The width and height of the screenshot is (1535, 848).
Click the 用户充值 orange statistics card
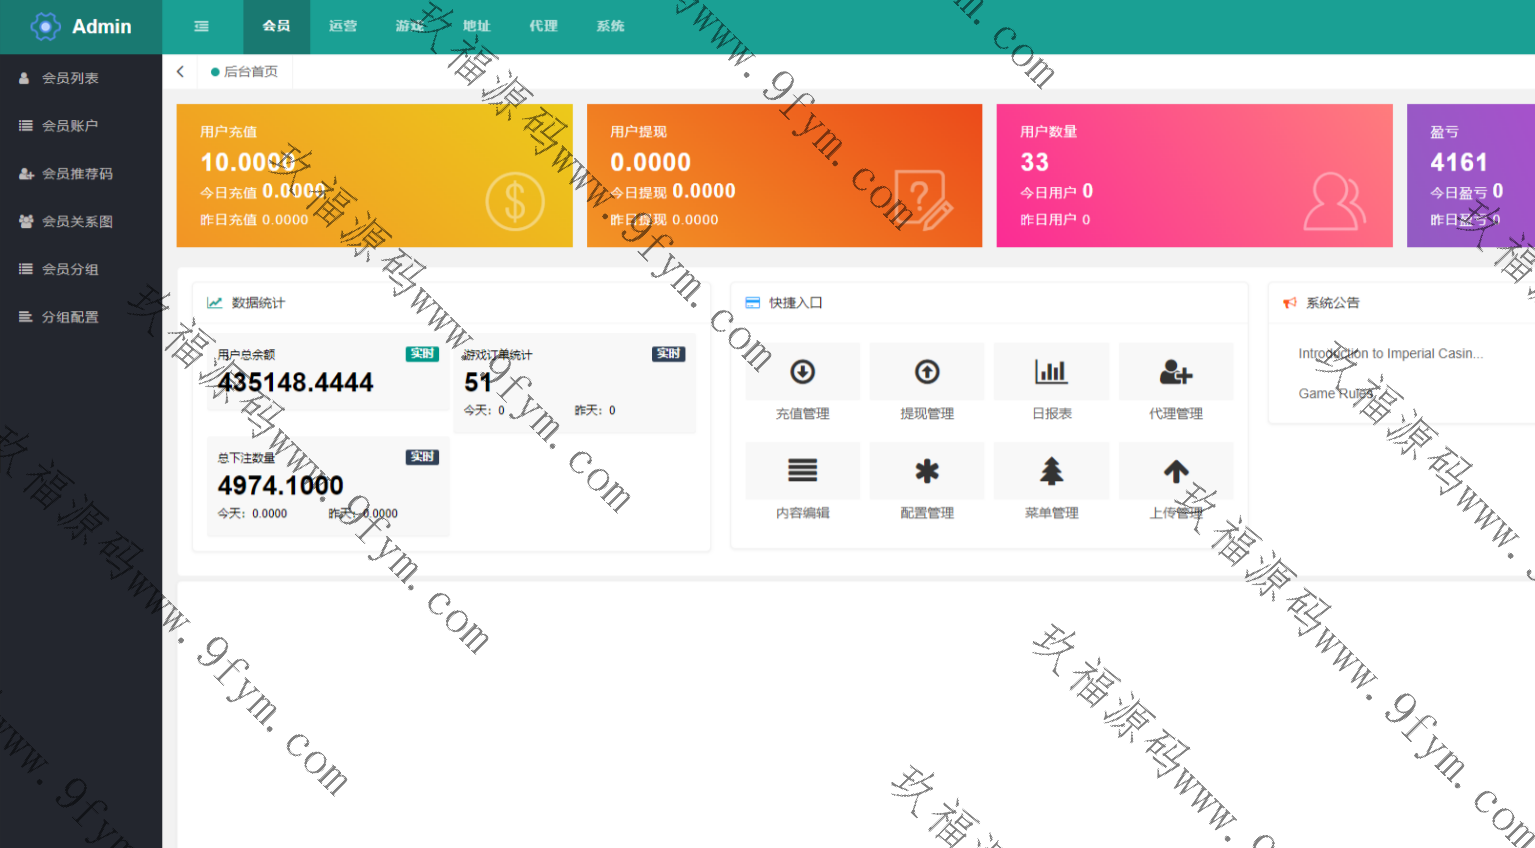tap(374, 175)
